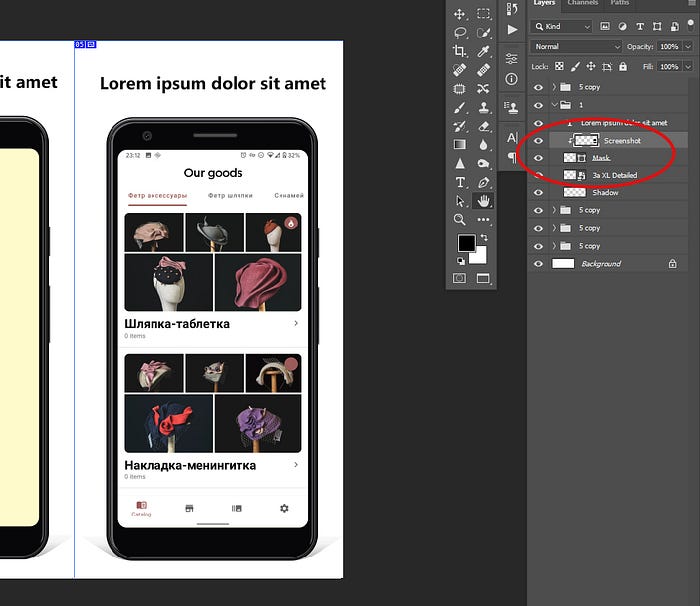Select the Patch tool
Viewport: 700px width, 606px height.
click(459, 88)
